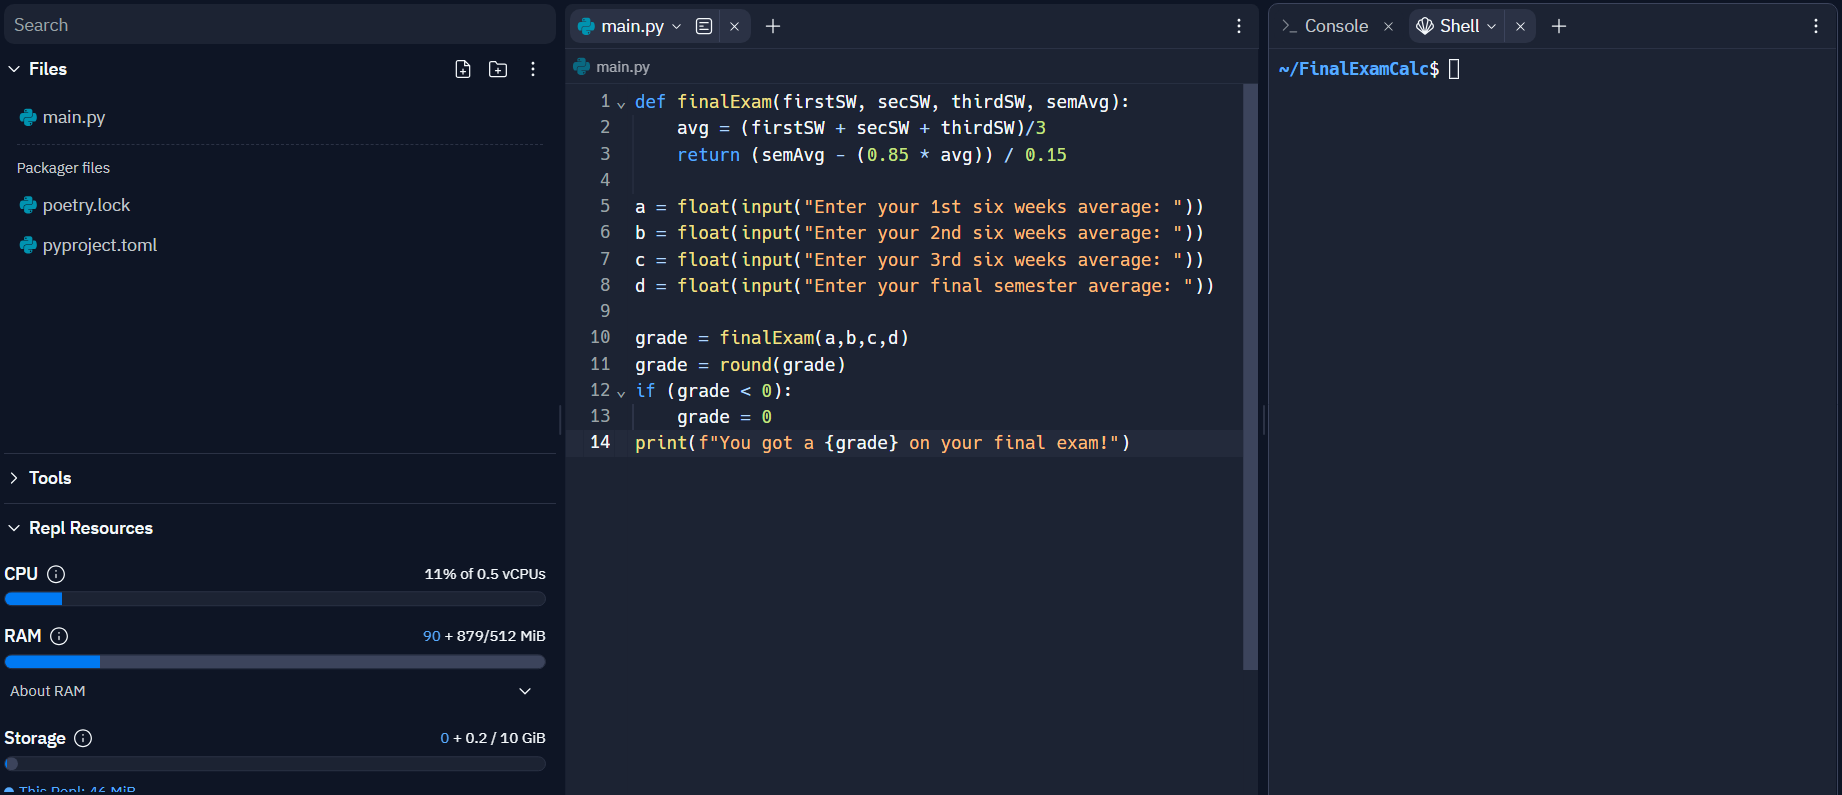Open pyproject.toml from Packager files
This screenshot has width=1842, height=795.
pos(100,245)
